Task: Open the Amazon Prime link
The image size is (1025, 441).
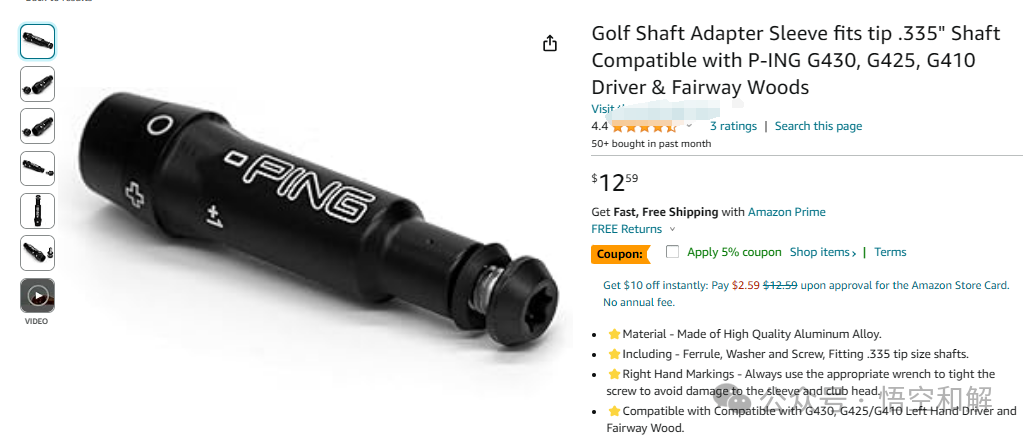Action: [786, 212]
